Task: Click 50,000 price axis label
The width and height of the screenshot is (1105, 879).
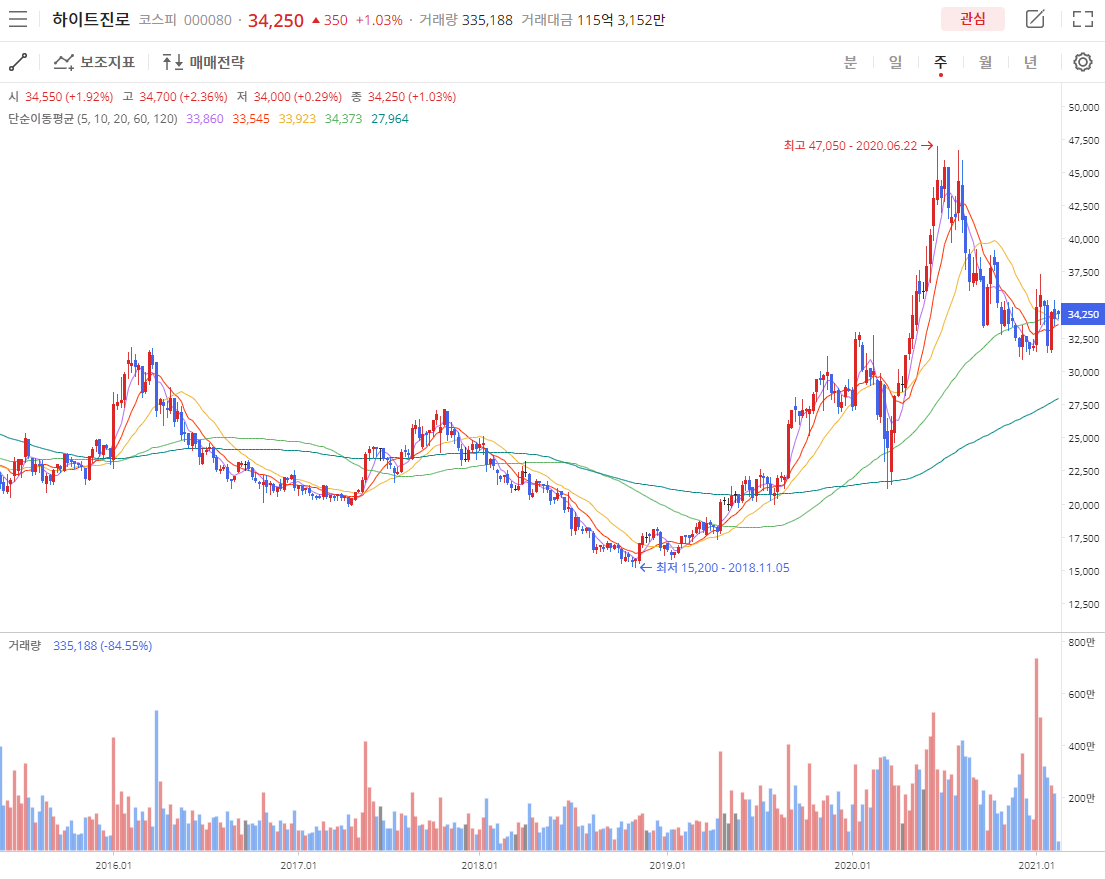Action: click(x=1083, y=107)
